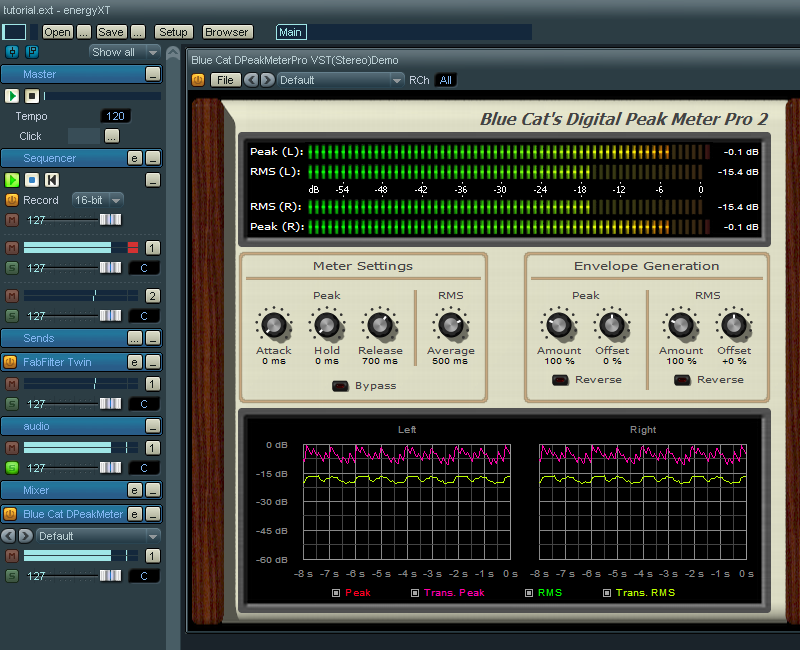Screen dimensions: 800x650
Task: Collapse the Mixer panel
Action: [x=153, y=490]
